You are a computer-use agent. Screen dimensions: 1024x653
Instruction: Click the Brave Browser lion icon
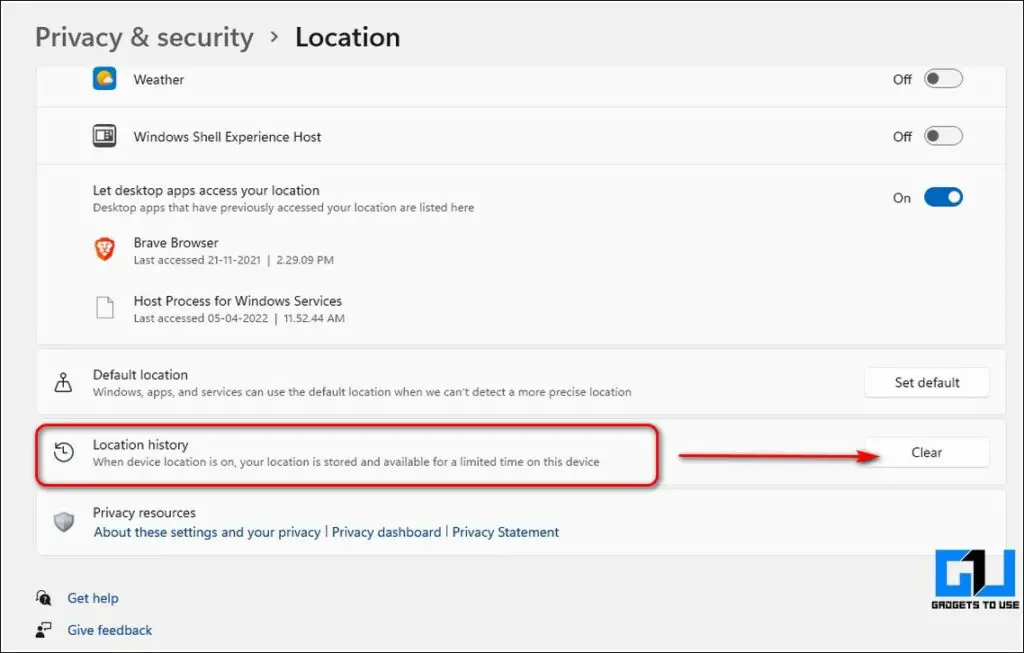tap(105, 250)
